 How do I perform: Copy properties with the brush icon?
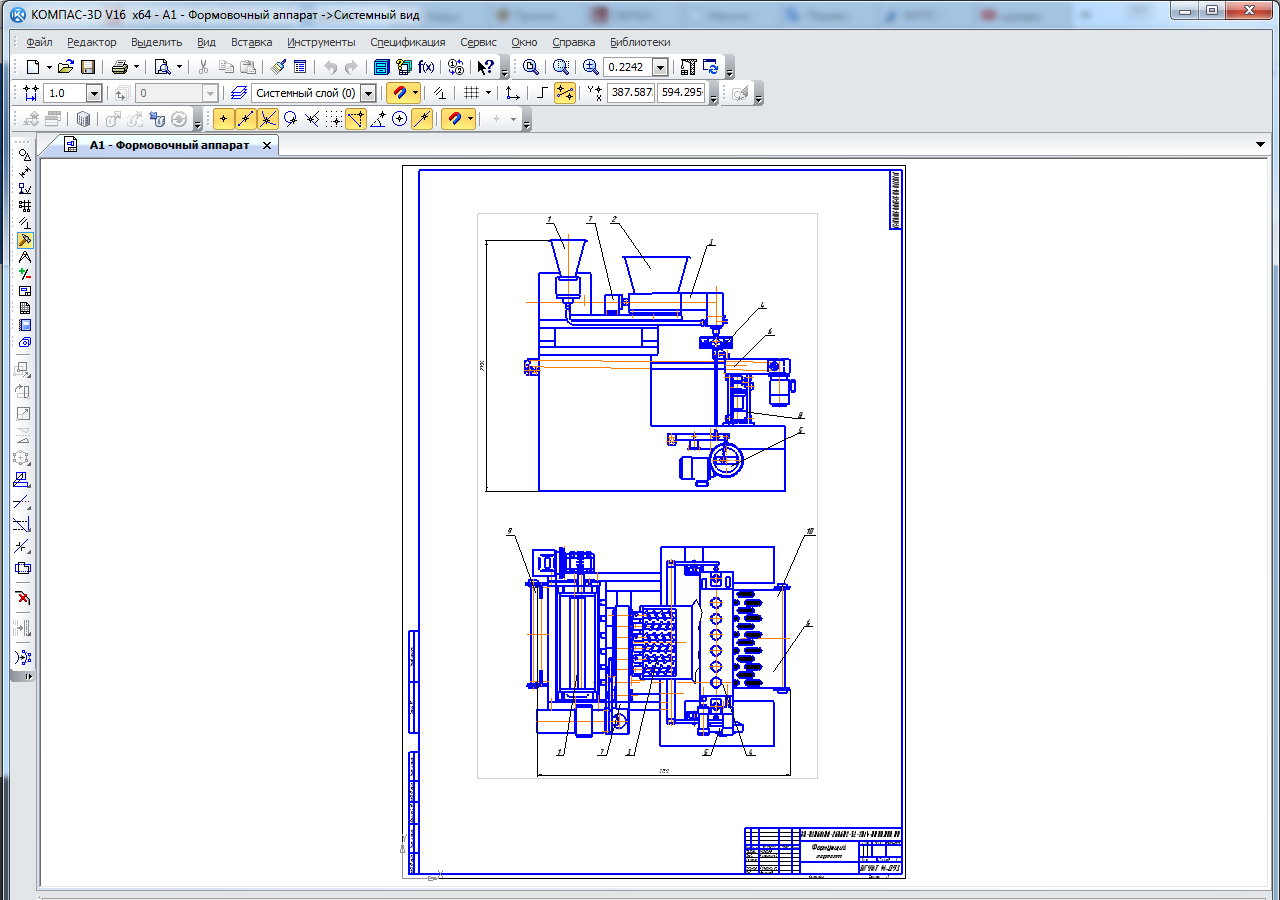(279, 67)
